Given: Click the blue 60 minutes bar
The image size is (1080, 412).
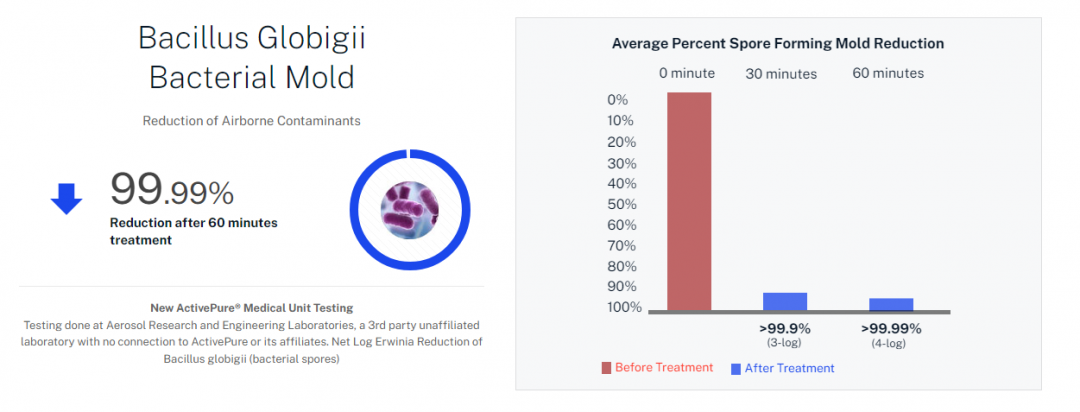Looking at the screenshot, I should 891,304.
